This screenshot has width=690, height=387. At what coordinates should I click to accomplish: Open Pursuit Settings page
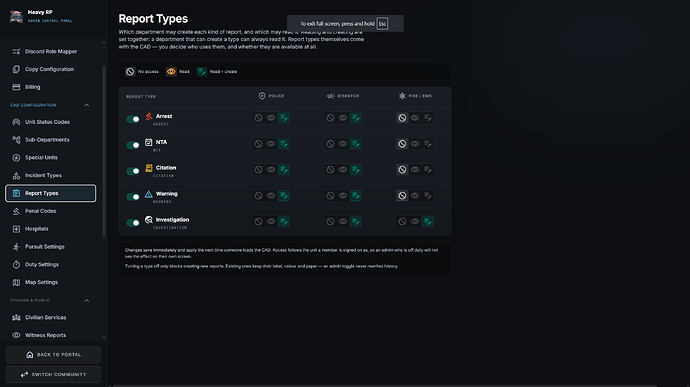(x=51, y=247)
